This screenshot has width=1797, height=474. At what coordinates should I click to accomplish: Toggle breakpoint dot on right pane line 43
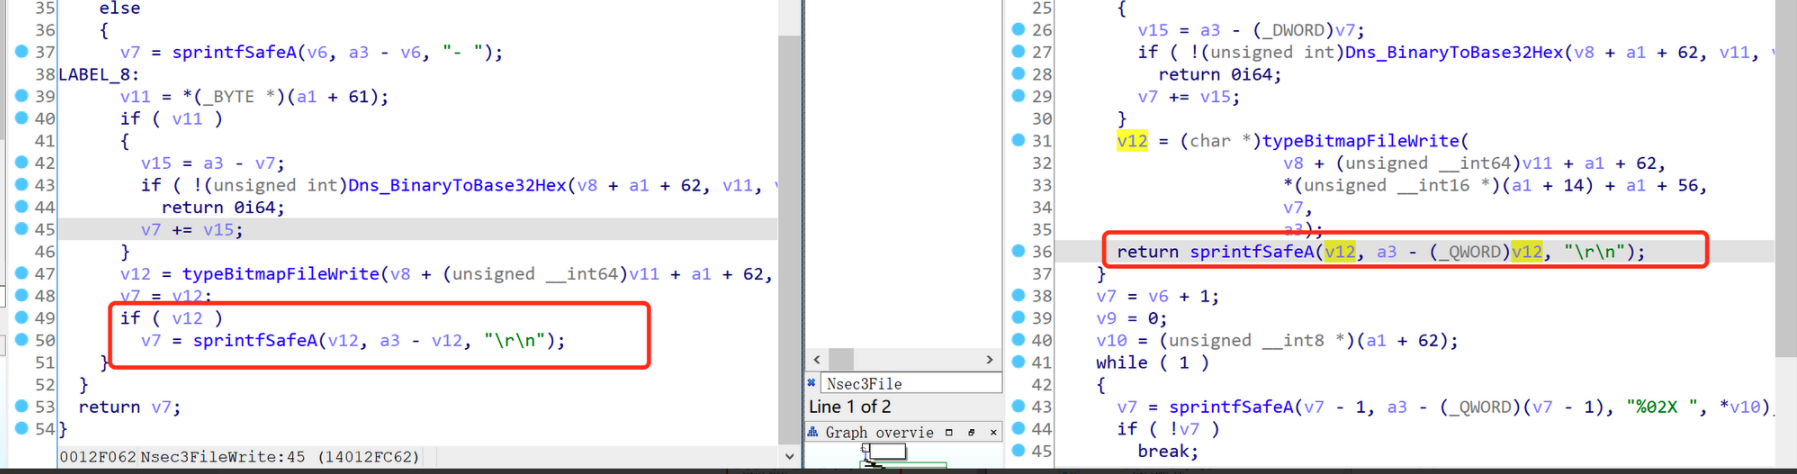(x=1018, y=405)
